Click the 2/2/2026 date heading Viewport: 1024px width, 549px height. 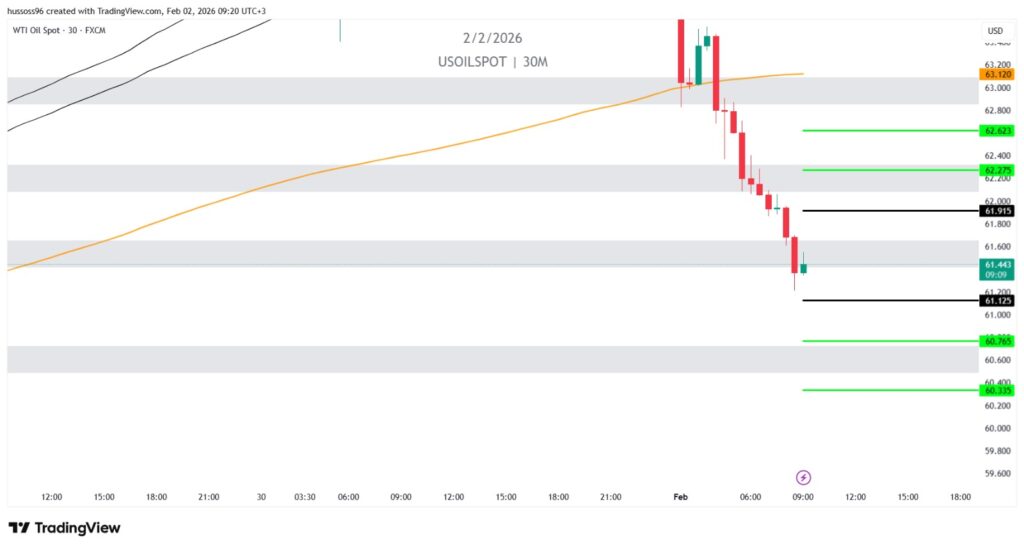click(x=492, y=38)
